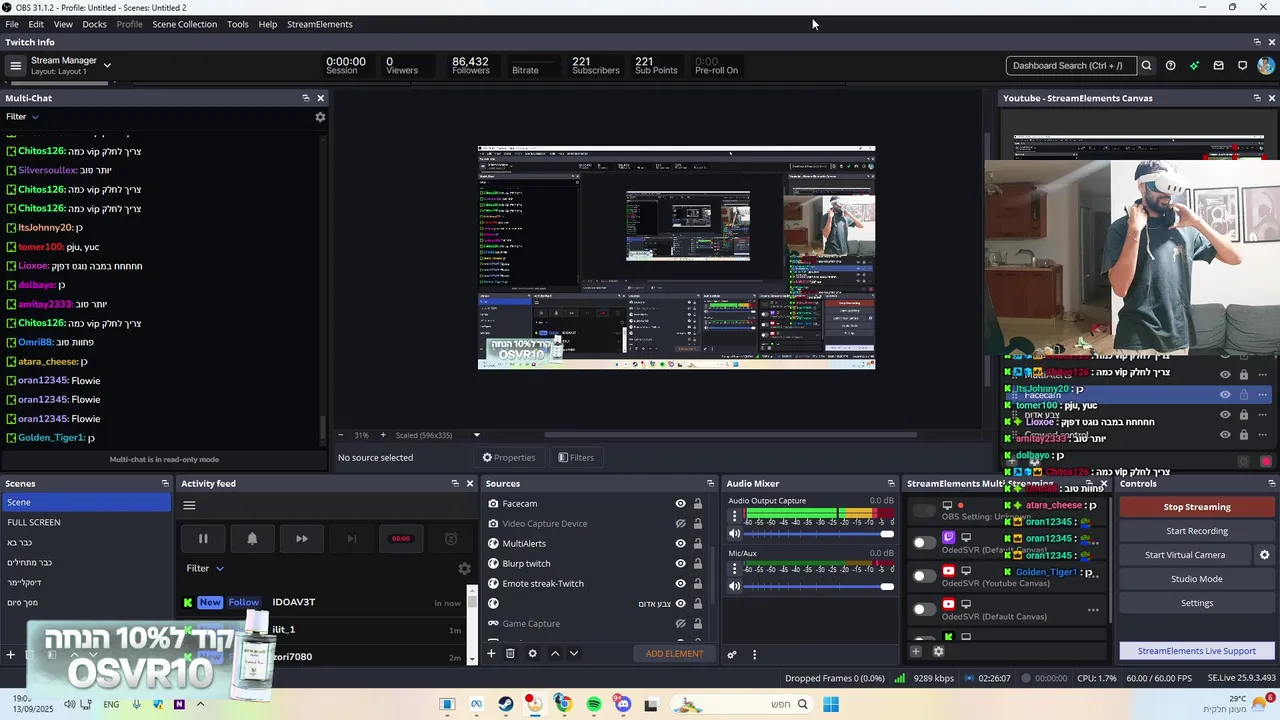Viewport: 1280px width, 720px height.
Task: Open Audio Output Capture options menu
Action: tap(735, 516)
